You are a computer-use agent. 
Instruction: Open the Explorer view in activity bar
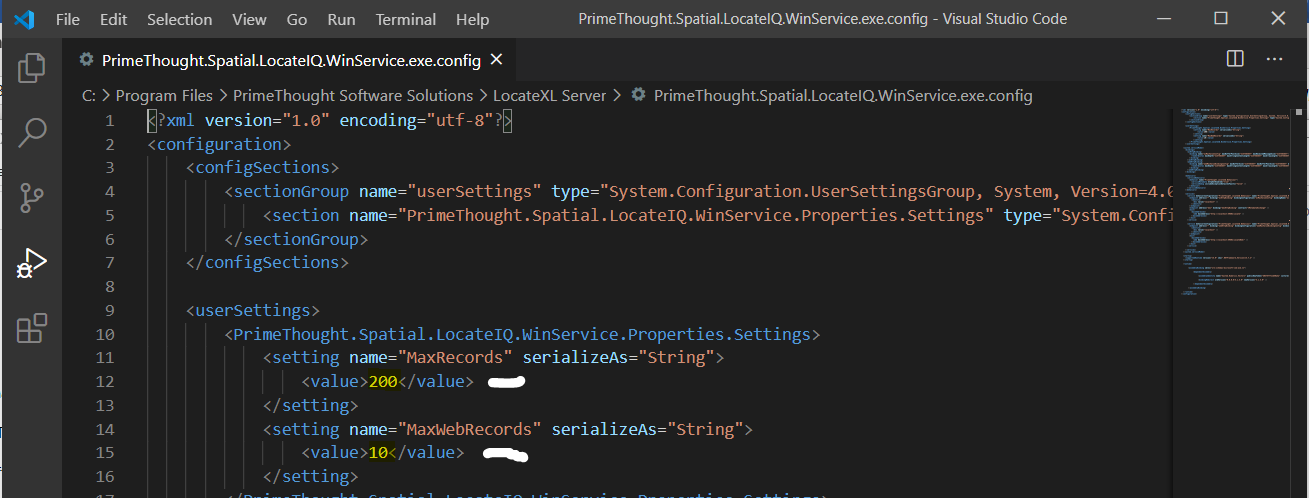pyautogui.click(x=32, y=67)
